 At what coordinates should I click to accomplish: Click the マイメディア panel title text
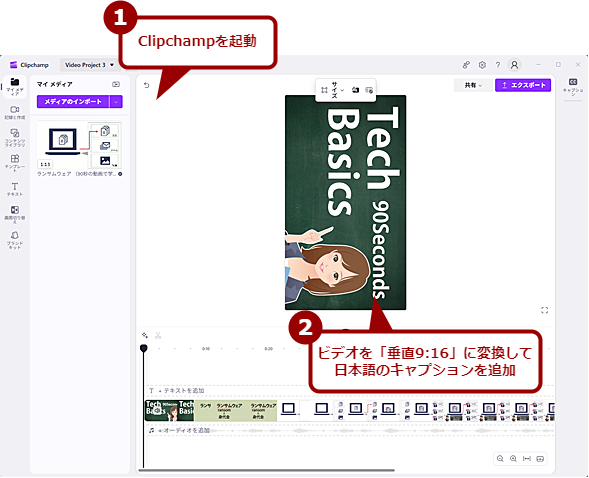pyautogui.click(x=54, y=84)
